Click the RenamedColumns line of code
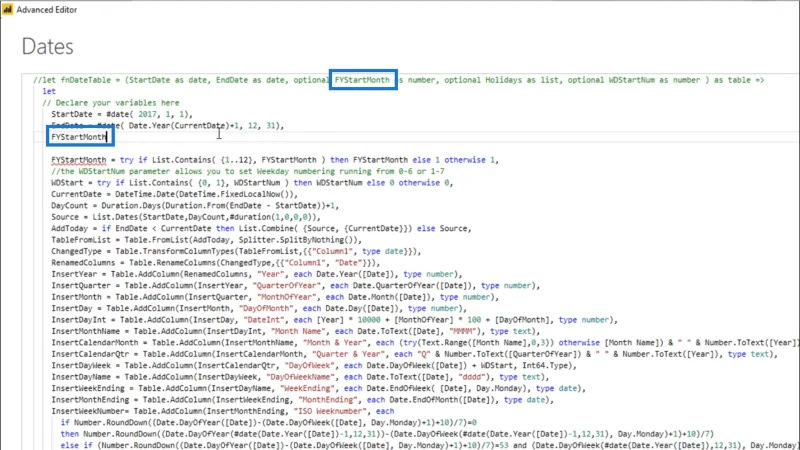Viewport: 800px width, 450px height. (x=215, y=263)
